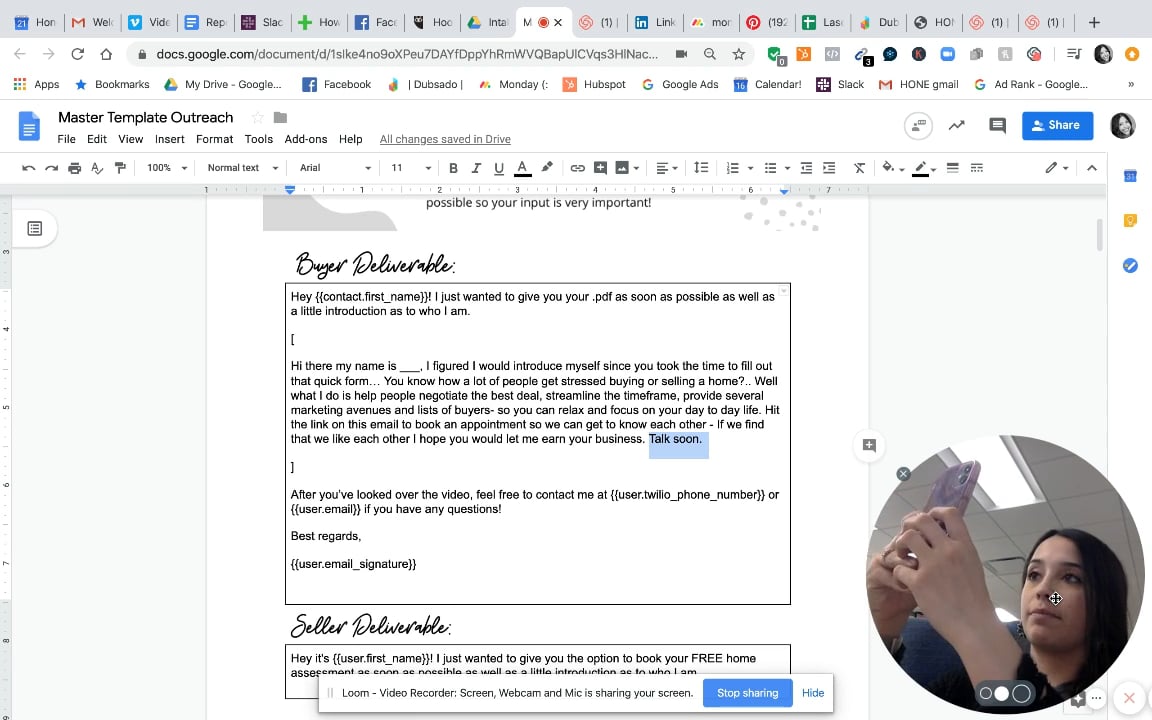Undo the last edit in the toolbar
This screenshot has width=1152, height=720.
pyautogui.click(x=29, y=168)
